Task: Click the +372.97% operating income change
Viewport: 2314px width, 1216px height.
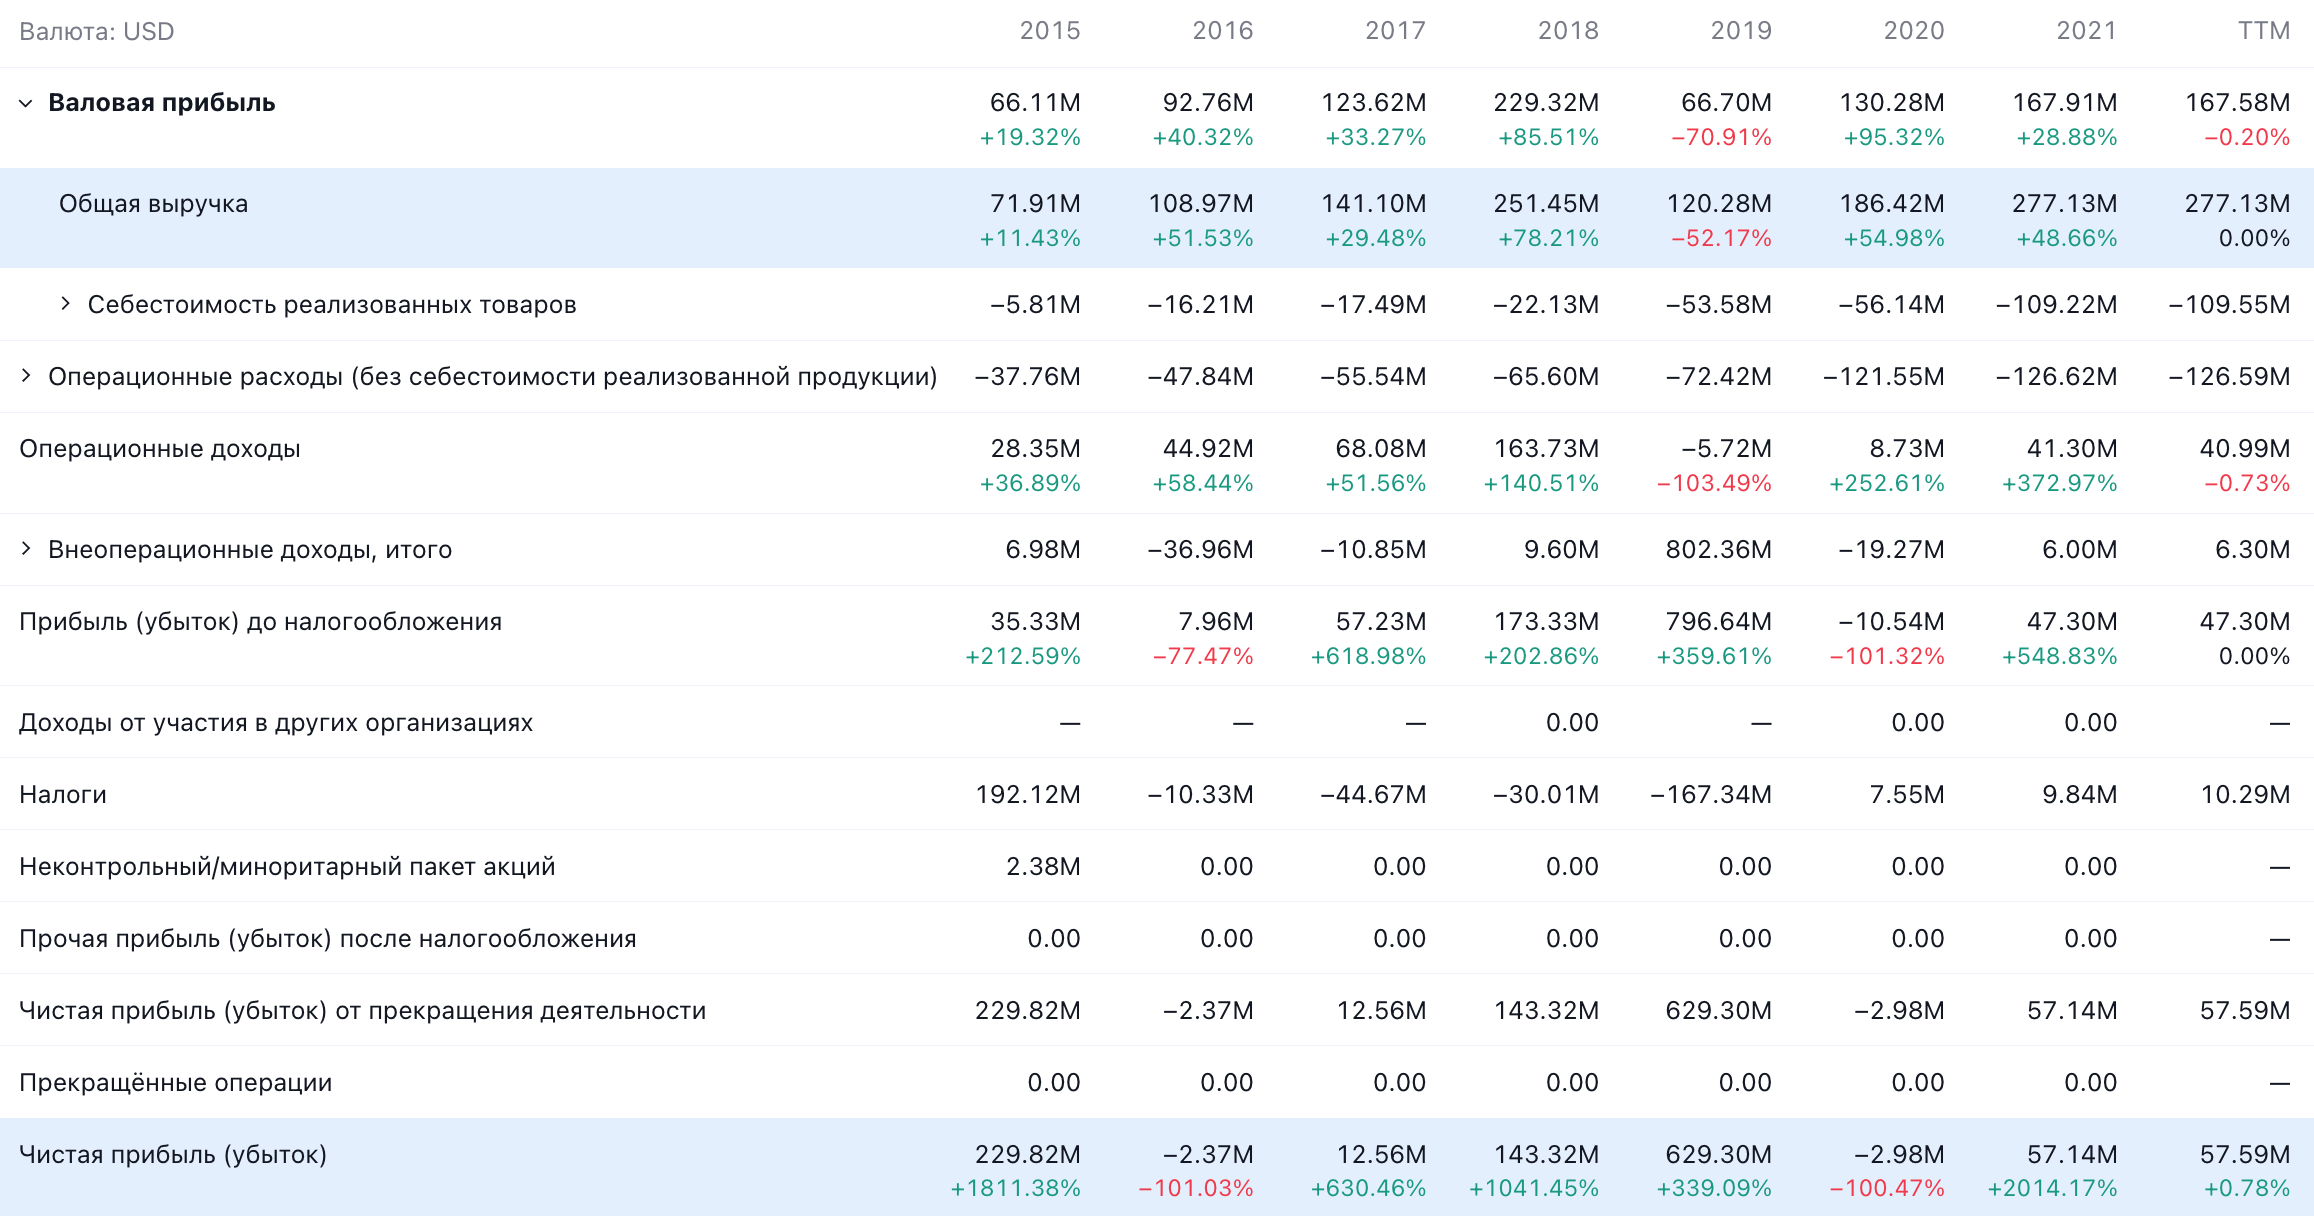Action: [2060, 484]
